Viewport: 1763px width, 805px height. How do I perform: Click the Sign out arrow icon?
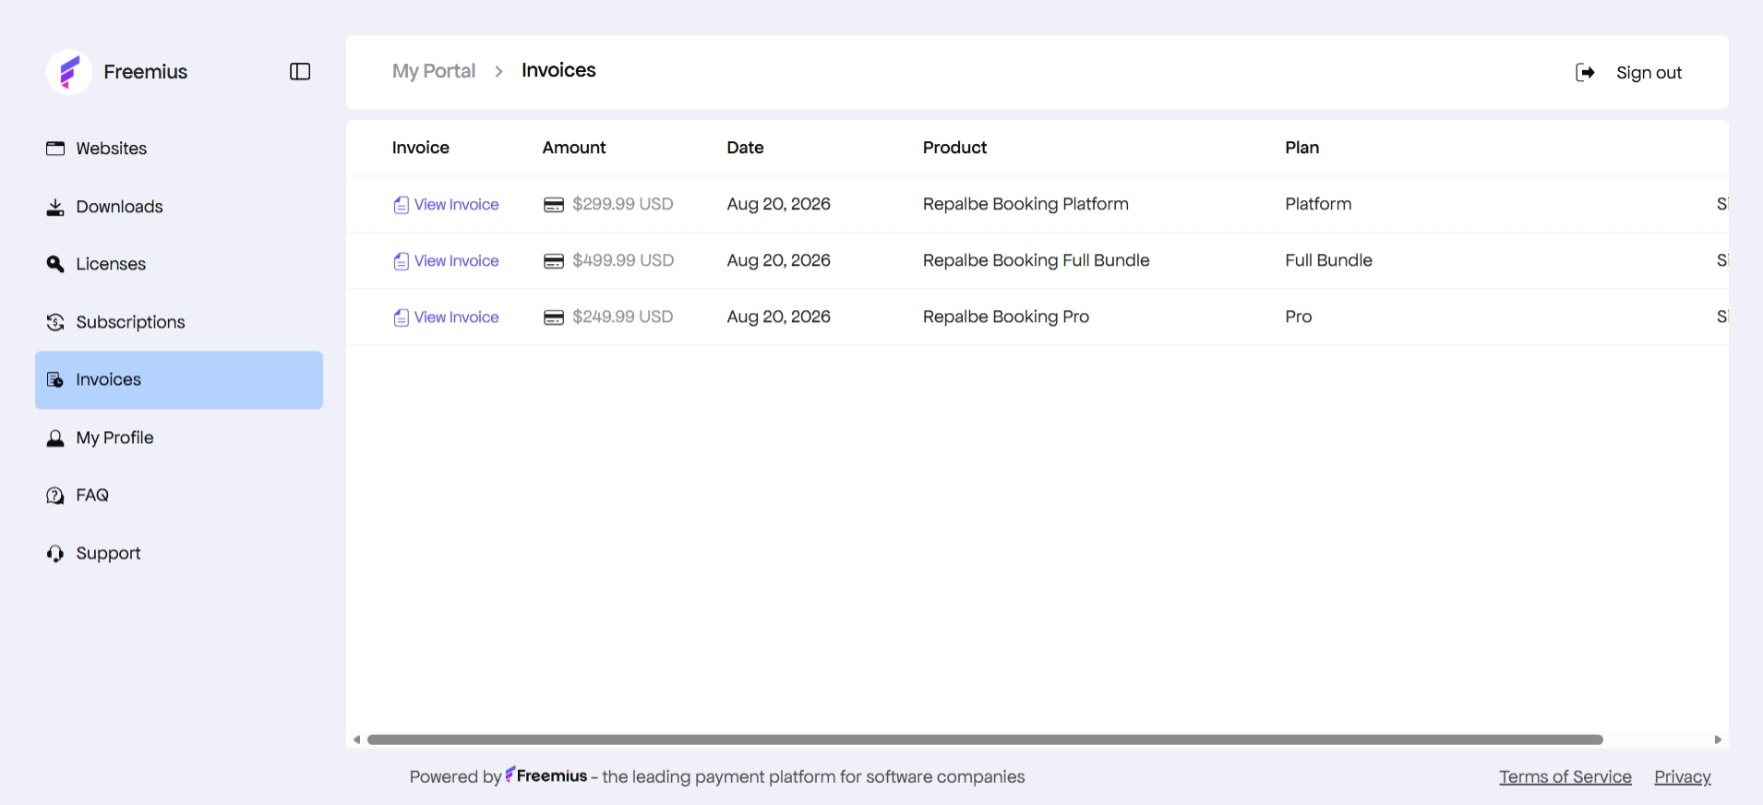coord(1585,72)
